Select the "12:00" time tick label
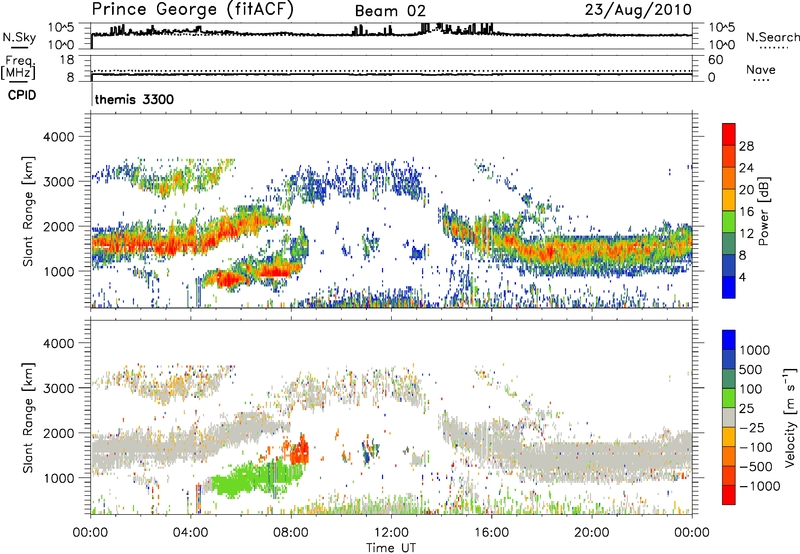Viewport: 800px width, 554px height. [391, 533]
